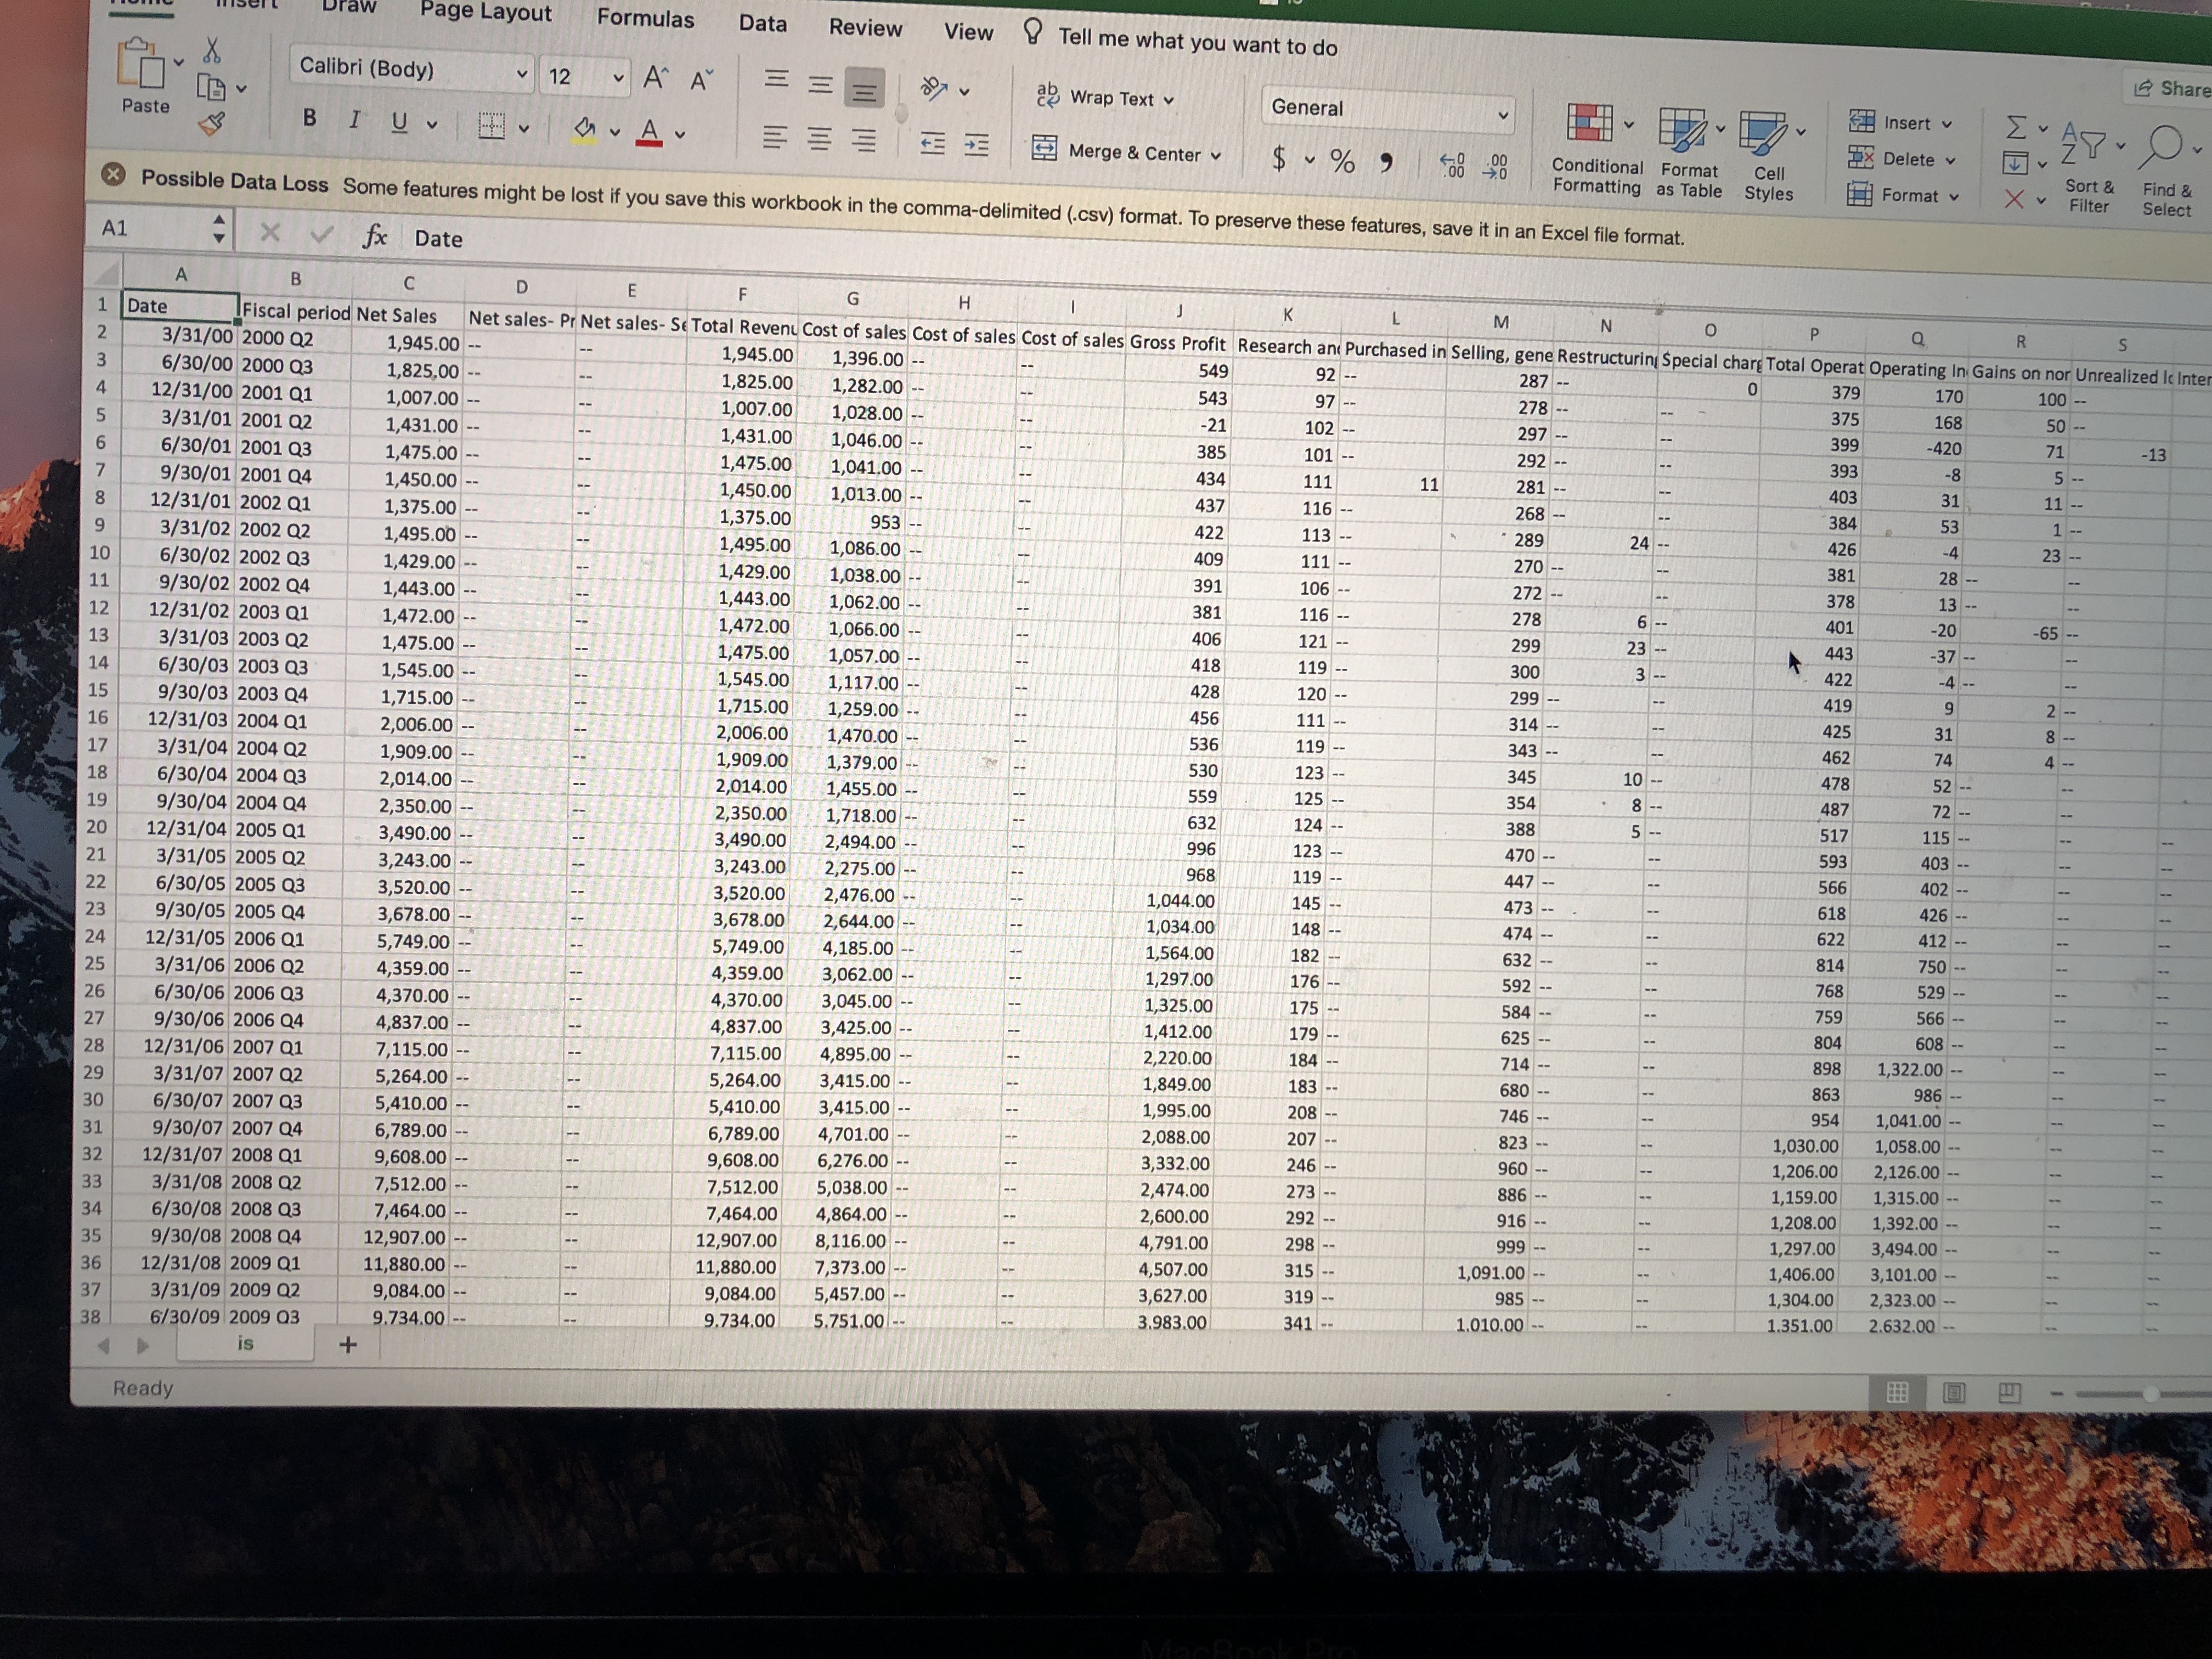Dismiss the Possible Data Loss warning
Screen dimensions: 2212x1659
[114, 175]
